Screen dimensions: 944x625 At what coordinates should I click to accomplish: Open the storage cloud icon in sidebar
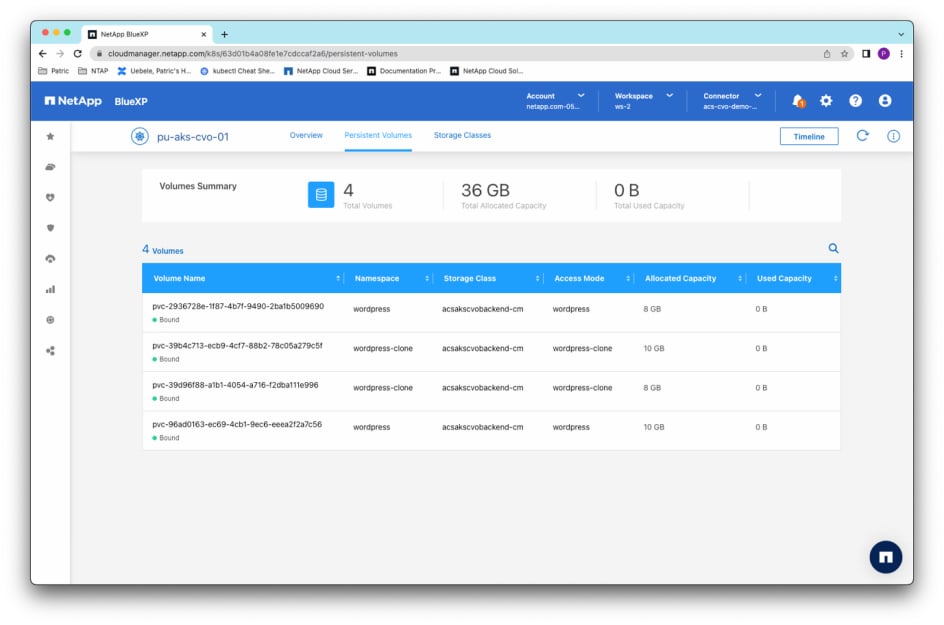coord(51,167)
